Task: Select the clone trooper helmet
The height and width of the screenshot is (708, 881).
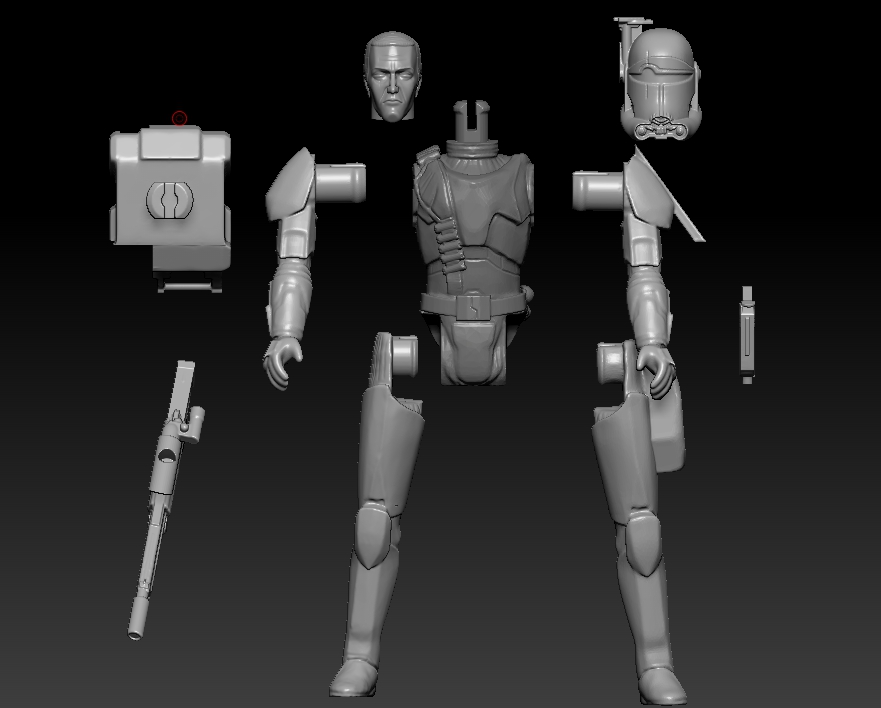Action: click(x=661, y=80)
